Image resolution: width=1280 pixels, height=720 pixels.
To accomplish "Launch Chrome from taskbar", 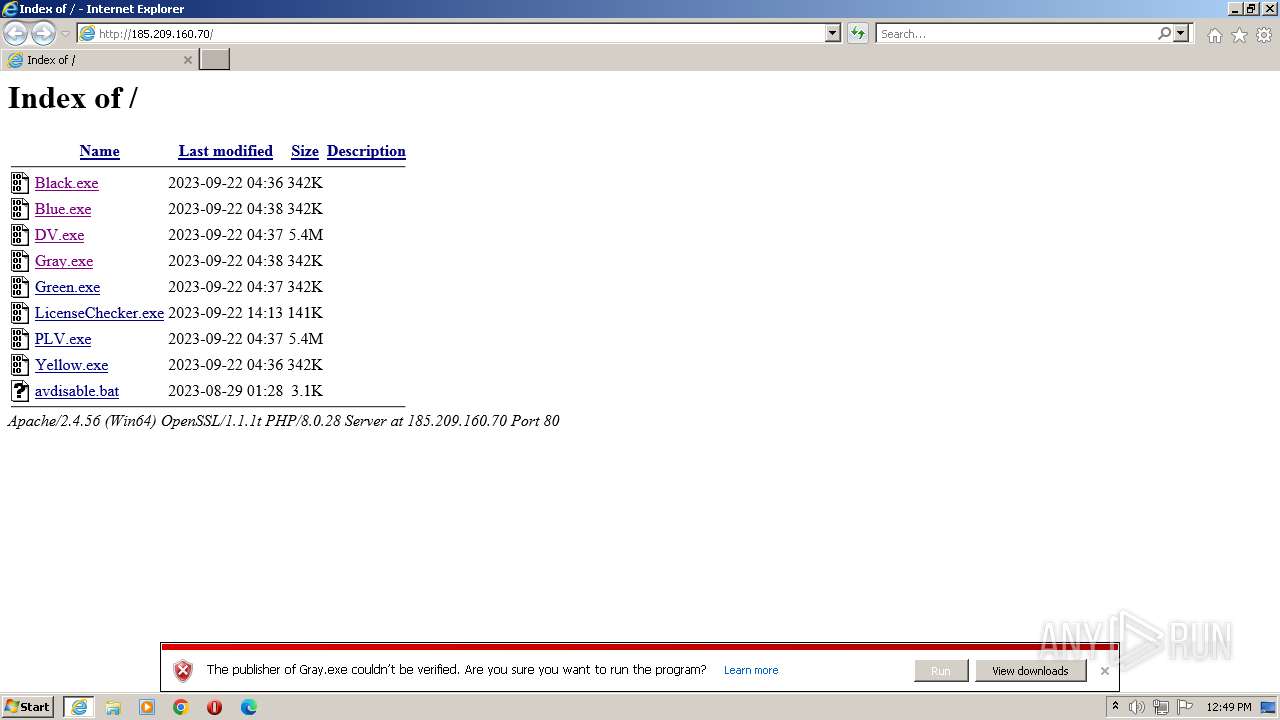I will (181, 707).
